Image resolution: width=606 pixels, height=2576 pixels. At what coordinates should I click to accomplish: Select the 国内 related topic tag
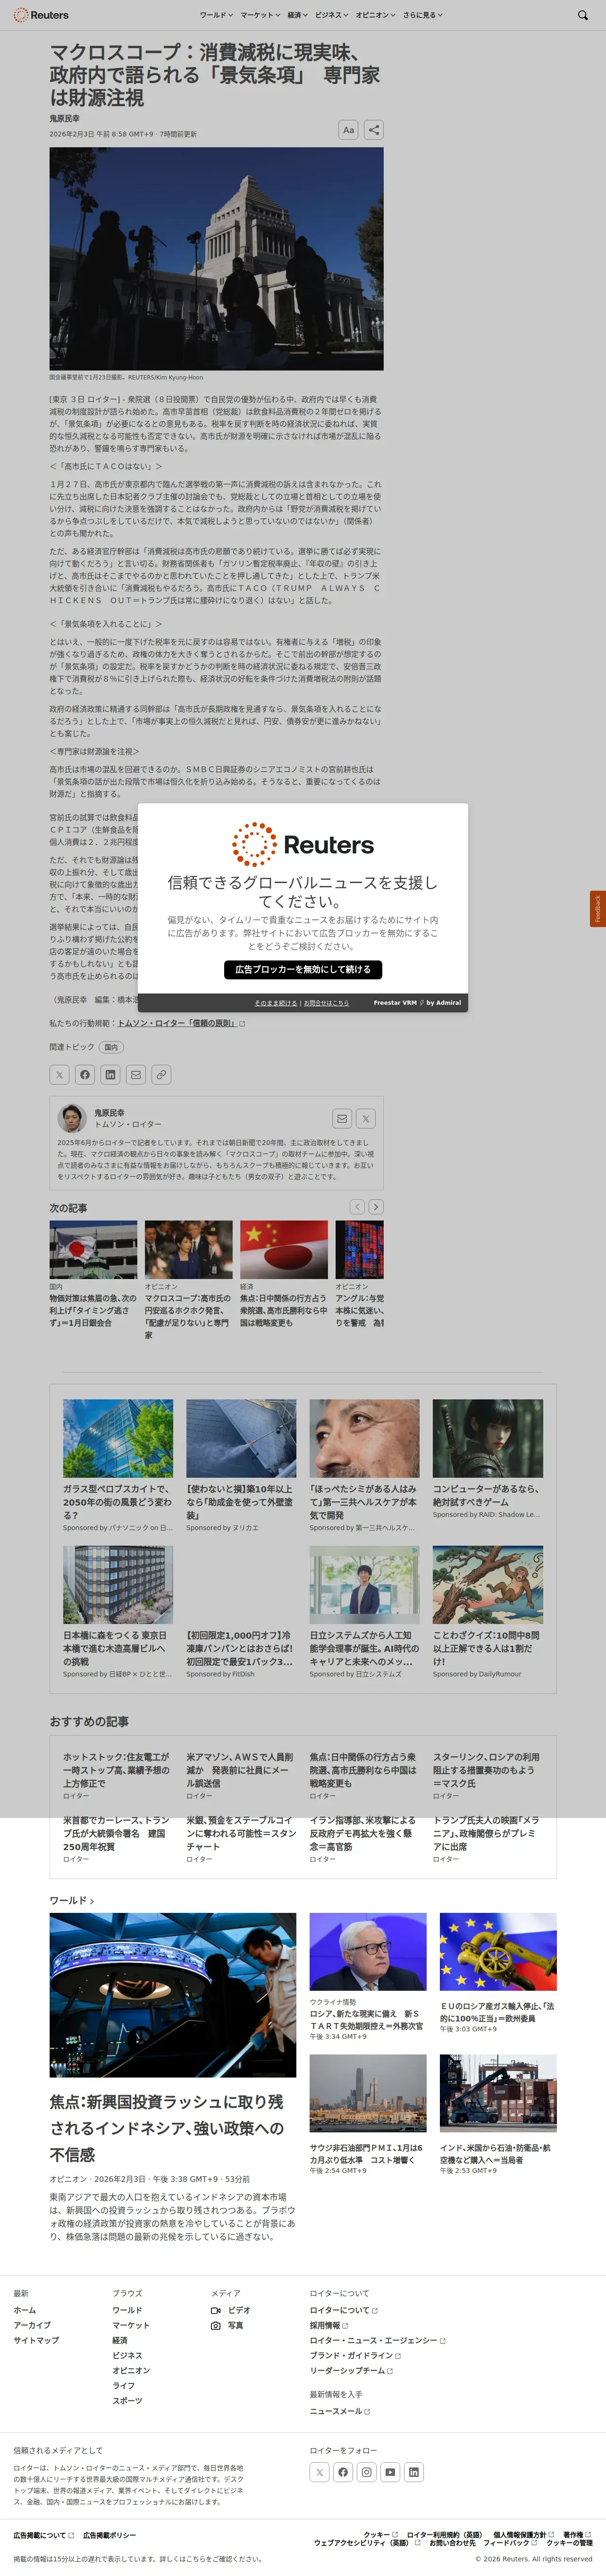(x=111, y=1047)
